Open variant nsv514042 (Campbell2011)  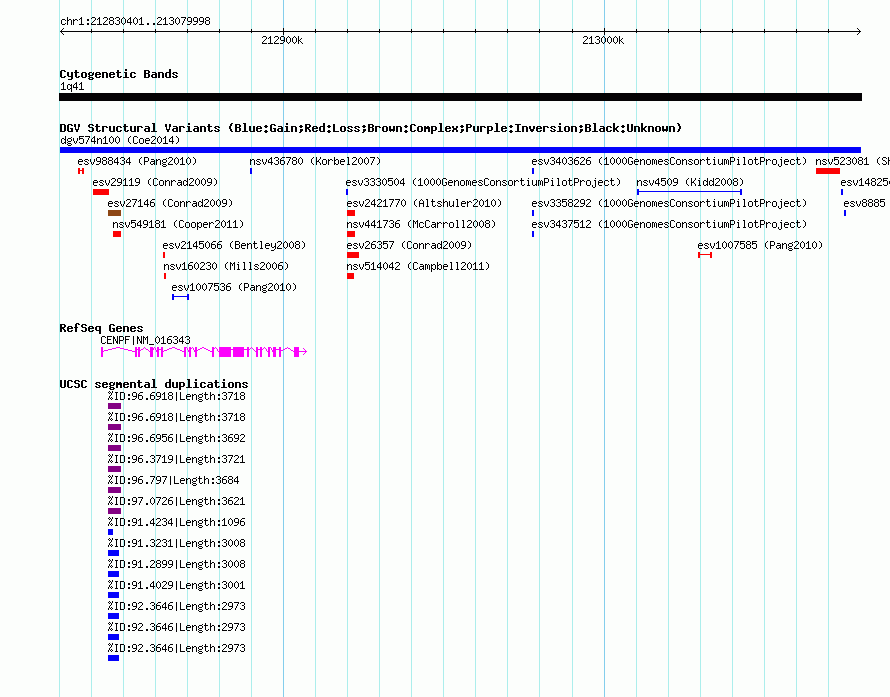coord(418,266)
